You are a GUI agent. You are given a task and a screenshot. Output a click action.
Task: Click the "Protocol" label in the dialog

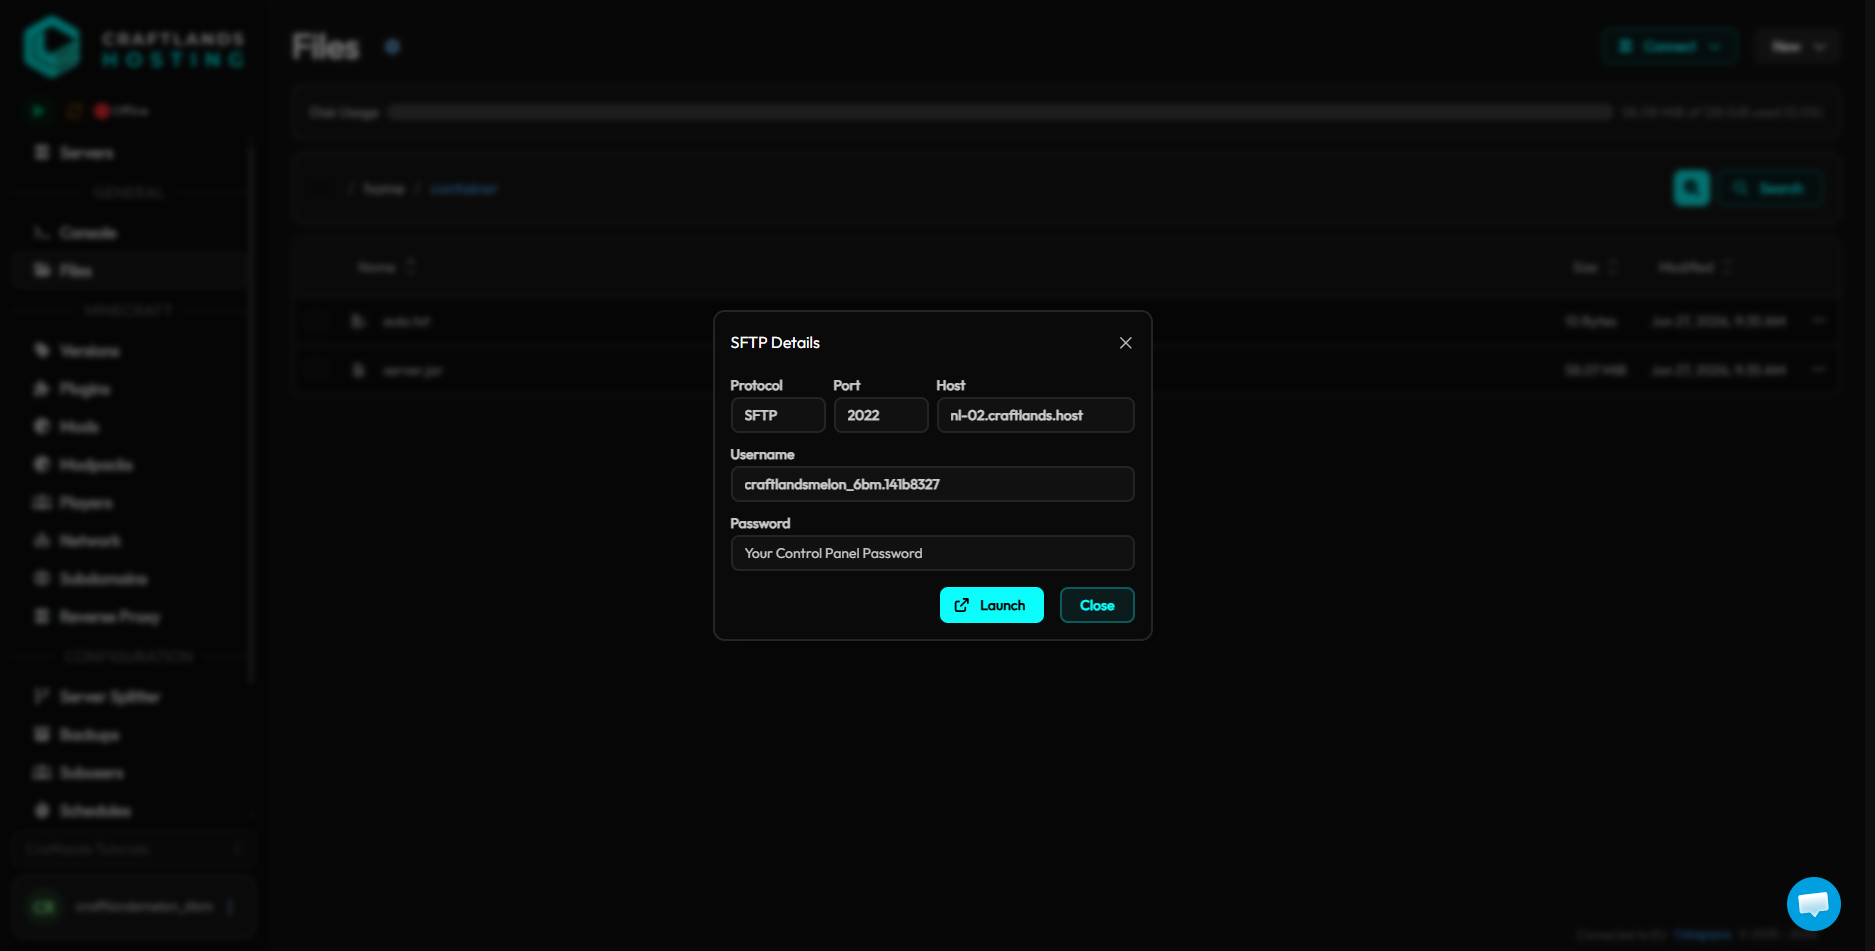(756, 385)
